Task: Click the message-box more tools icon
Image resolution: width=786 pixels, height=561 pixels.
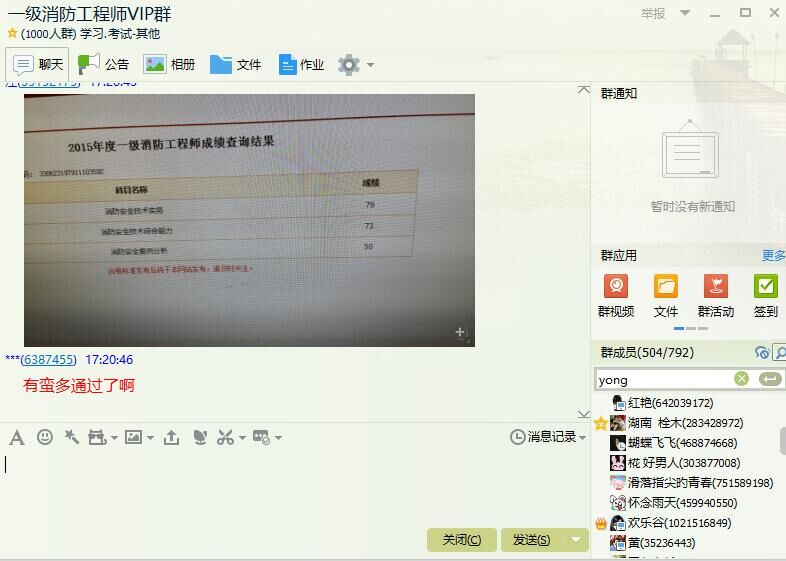Action: [x=261, y=437]
